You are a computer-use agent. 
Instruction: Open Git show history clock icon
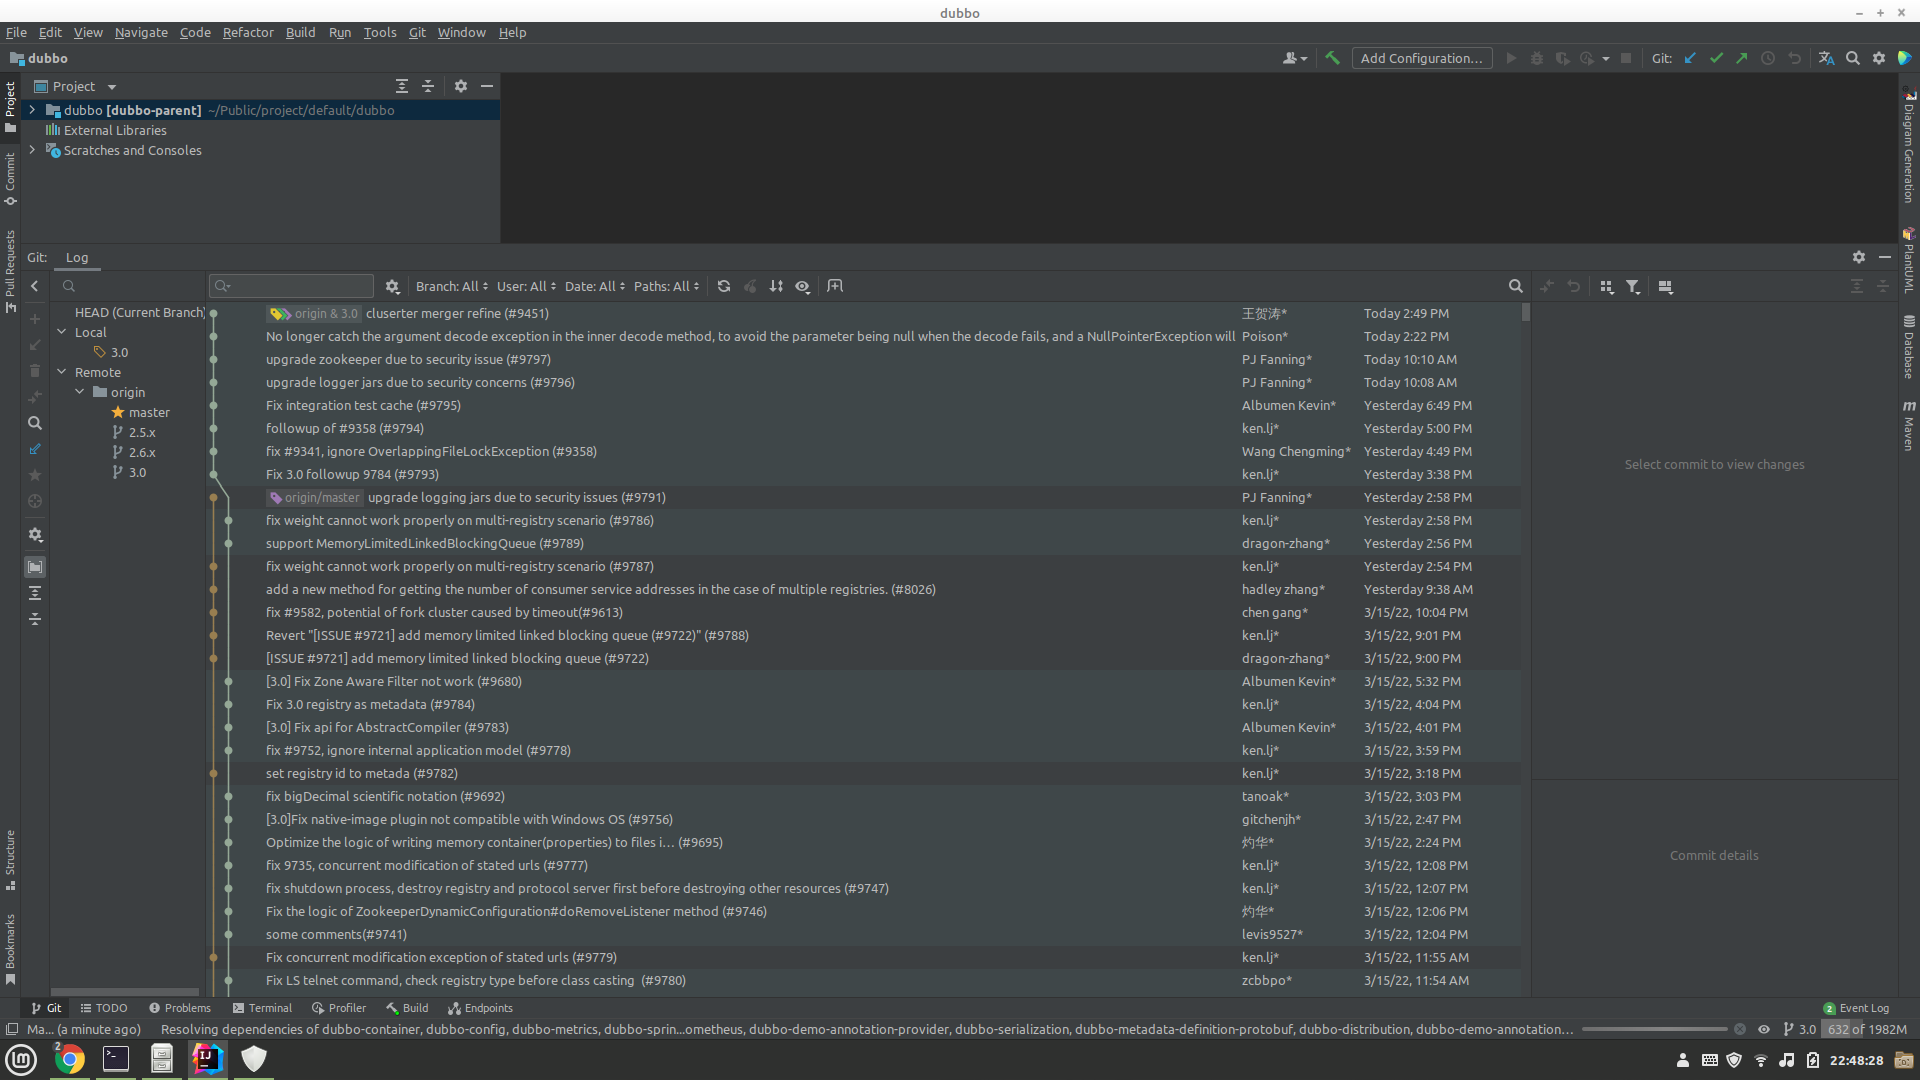1768,58
